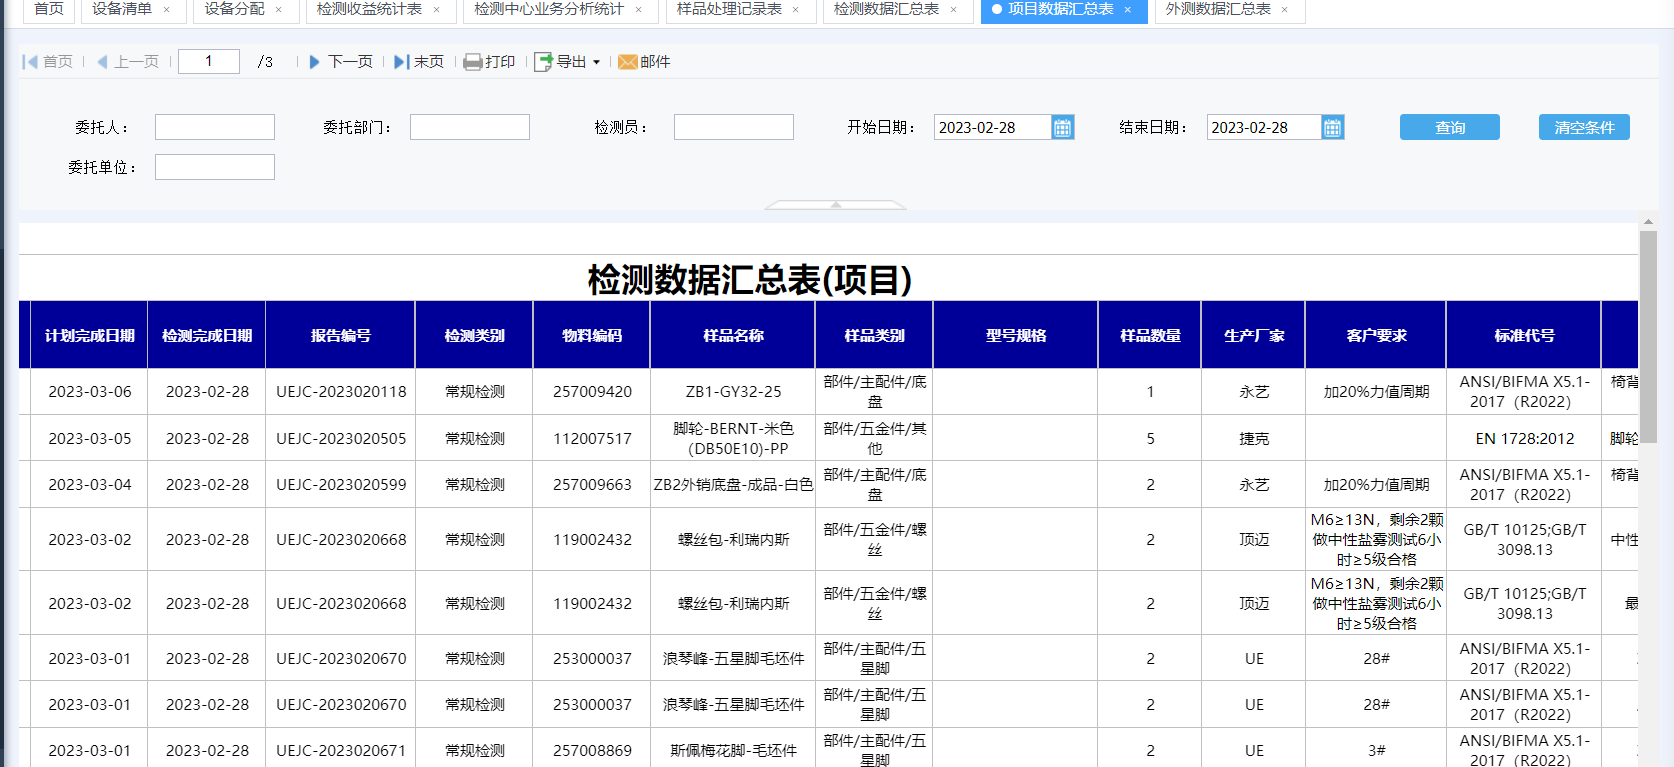
Task: Click sample name ZB1-GY32-25
Action: point(733,392)
